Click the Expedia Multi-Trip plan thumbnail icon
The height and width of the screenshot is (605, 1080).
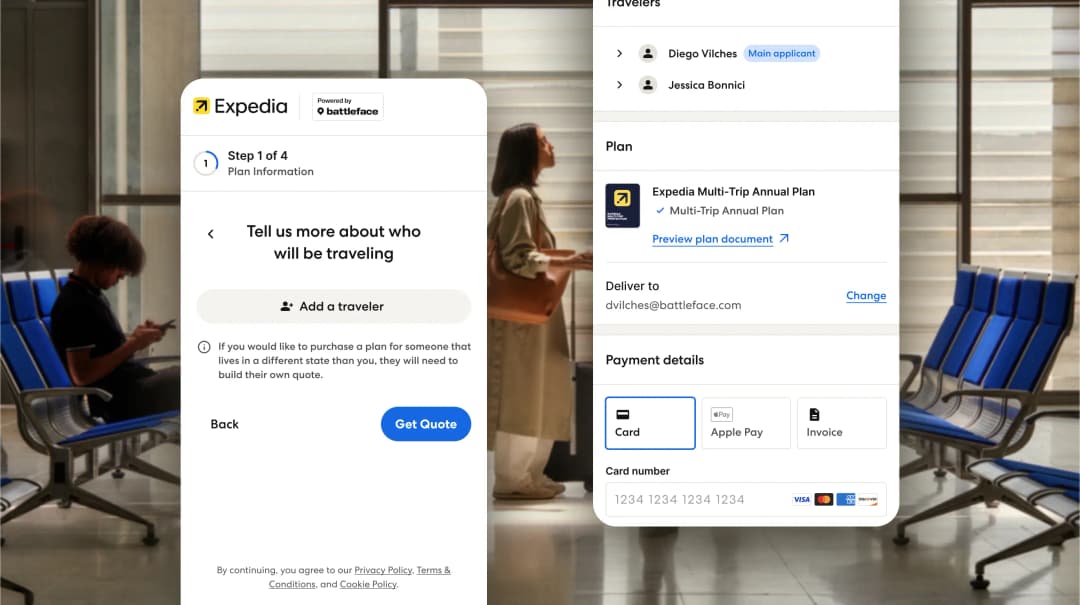(622, 205)
